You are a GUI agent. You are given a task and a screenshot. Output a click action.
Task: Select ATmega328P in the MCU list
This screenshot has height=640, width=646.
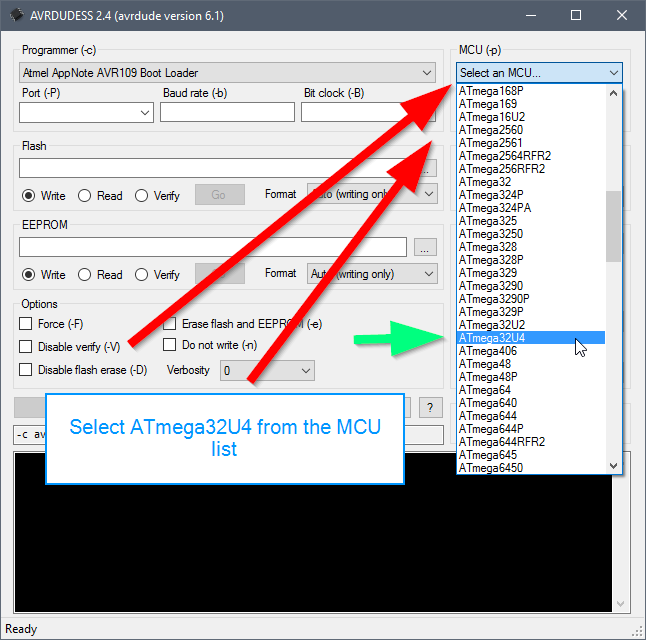pos(531,260)
